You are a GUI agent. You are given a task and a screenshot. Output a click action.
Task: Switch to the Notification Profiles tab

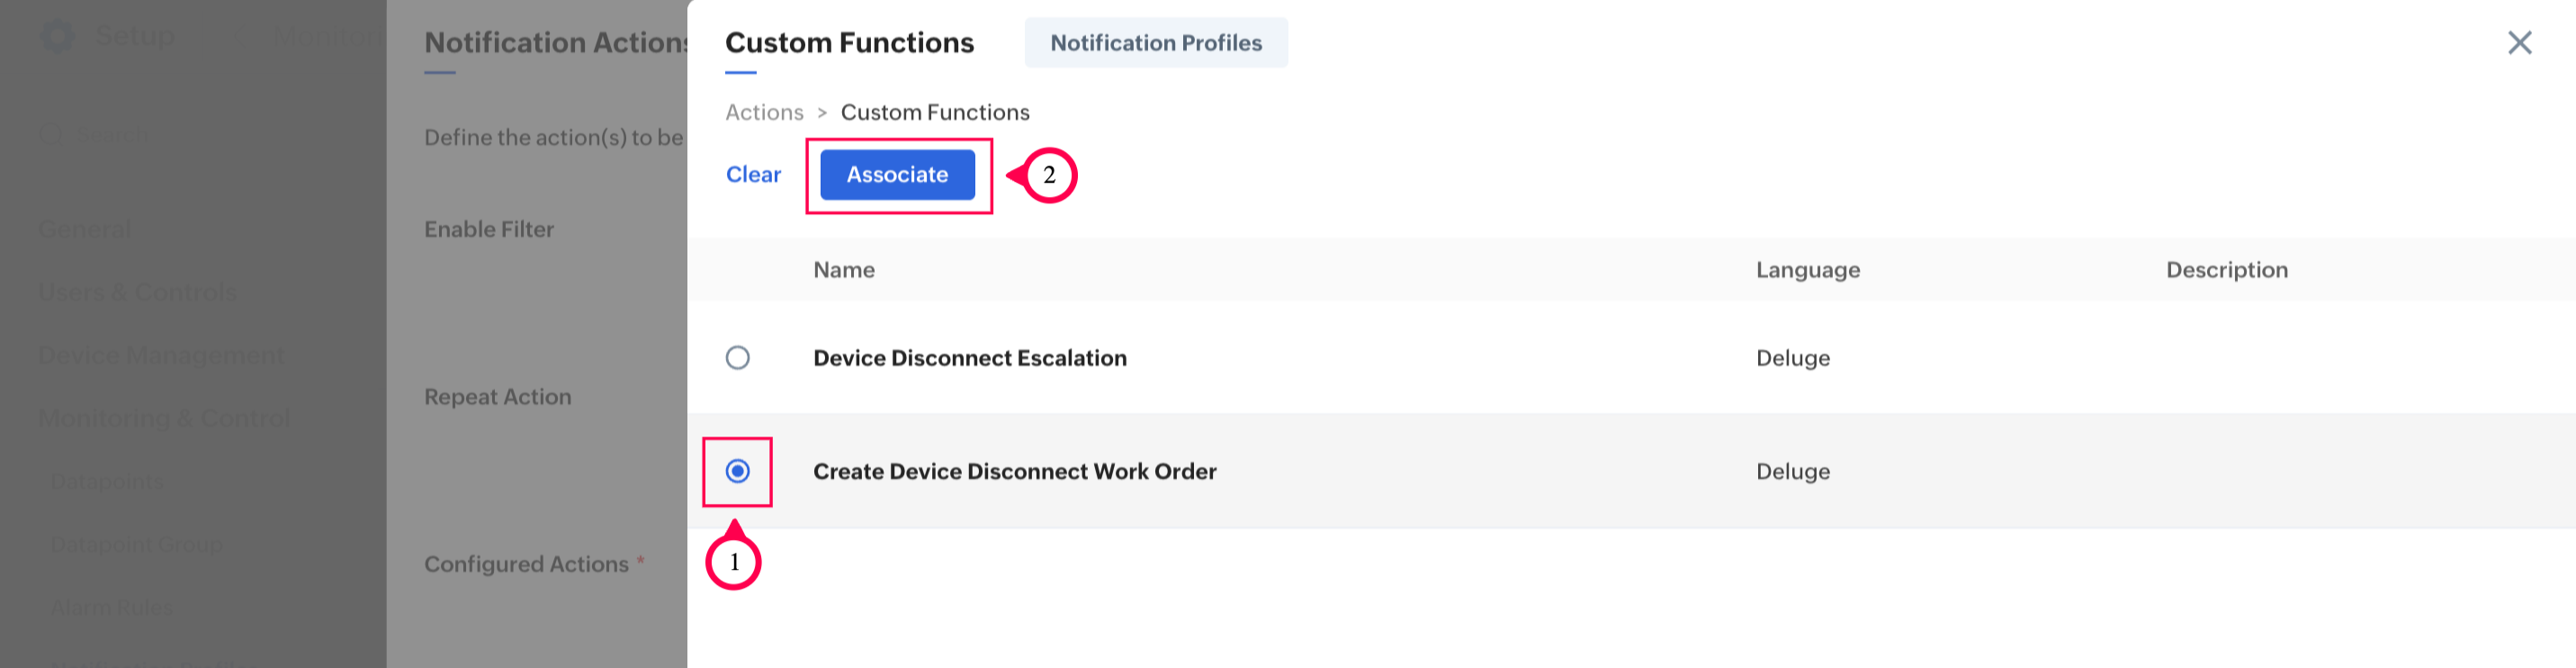tap(1155, 43)
